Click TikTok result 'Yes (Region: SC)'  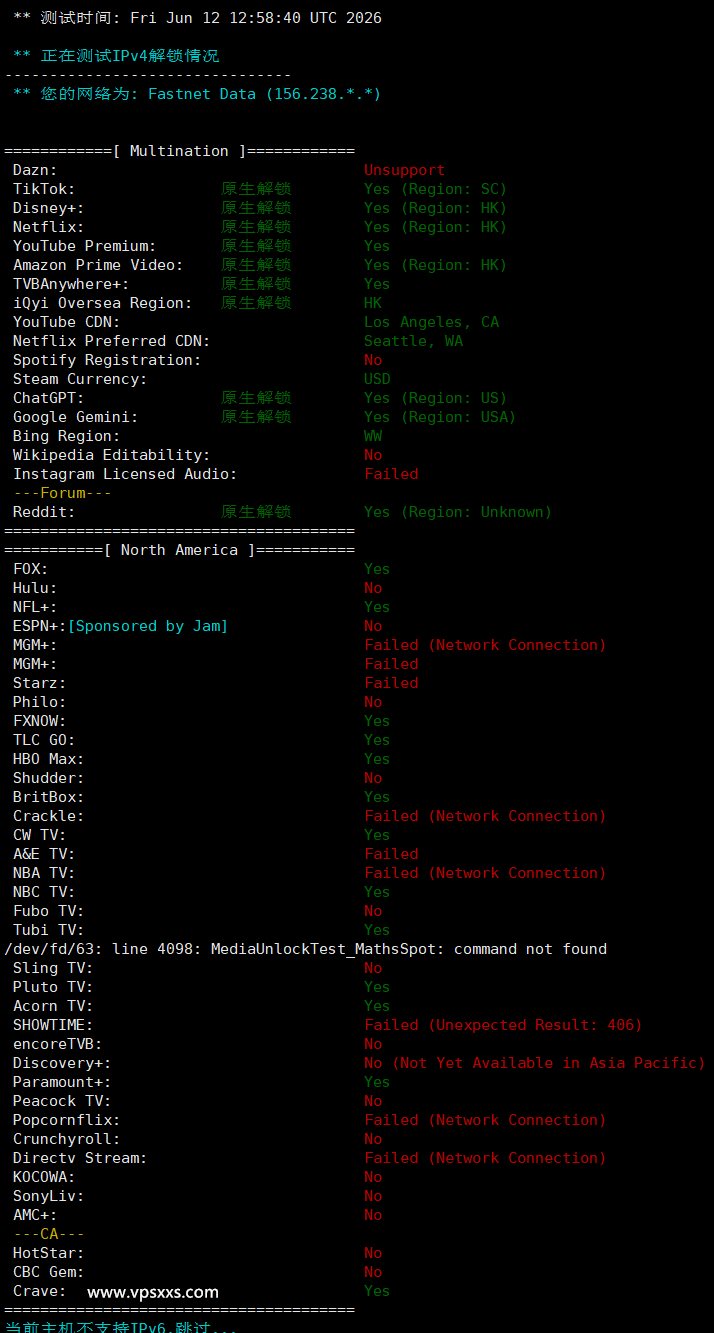pyautogui.click(x=435, y=189)
